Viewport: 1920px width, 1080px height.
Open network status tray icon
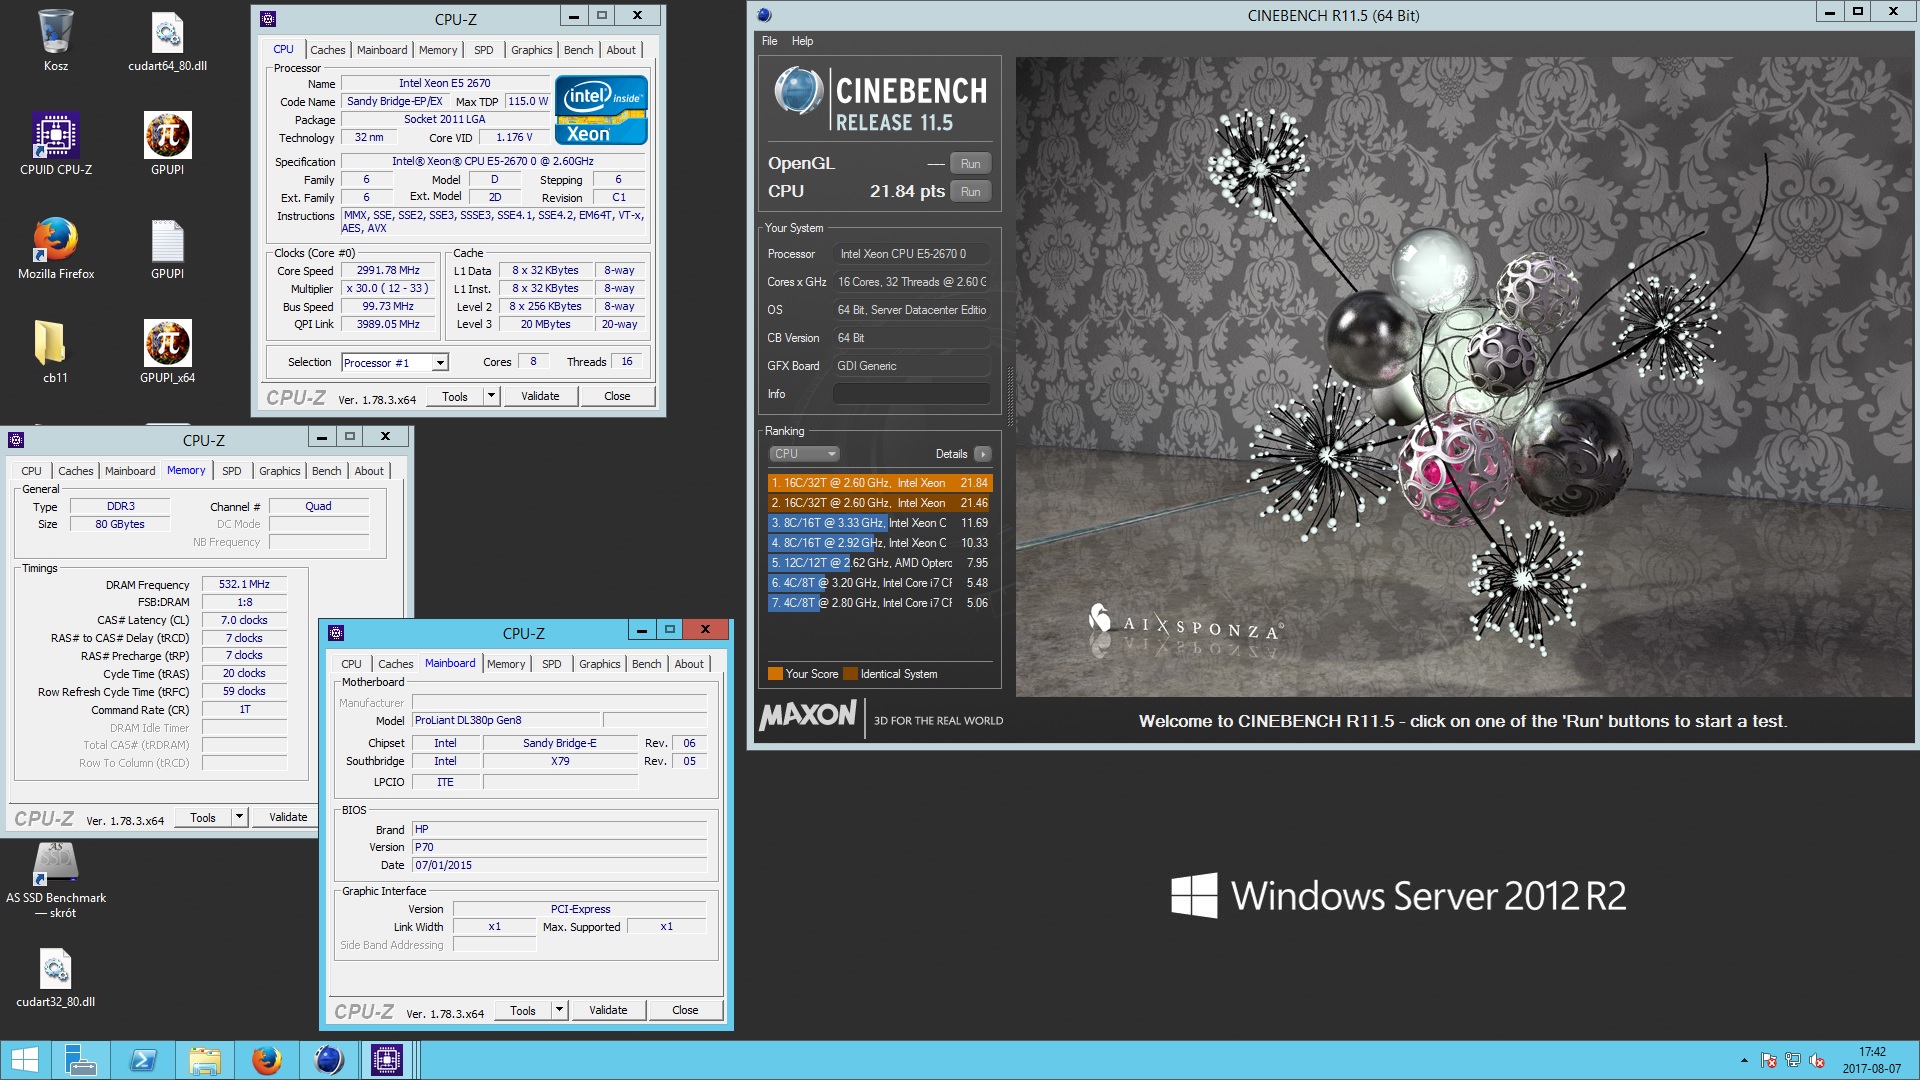click(x=1792, y=1060)
